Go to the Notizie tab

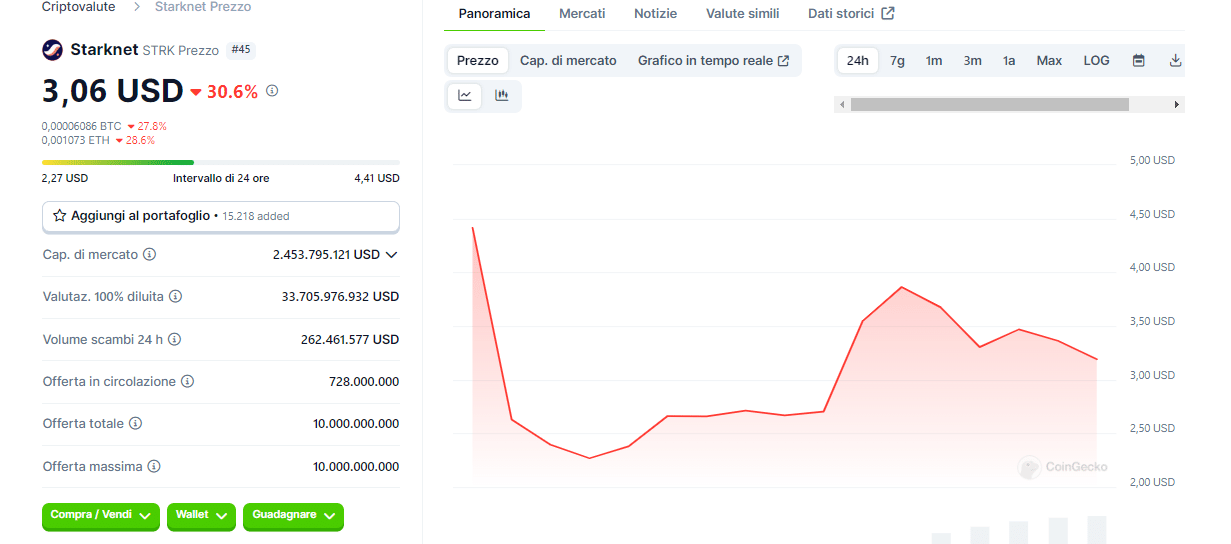point(655,14)
